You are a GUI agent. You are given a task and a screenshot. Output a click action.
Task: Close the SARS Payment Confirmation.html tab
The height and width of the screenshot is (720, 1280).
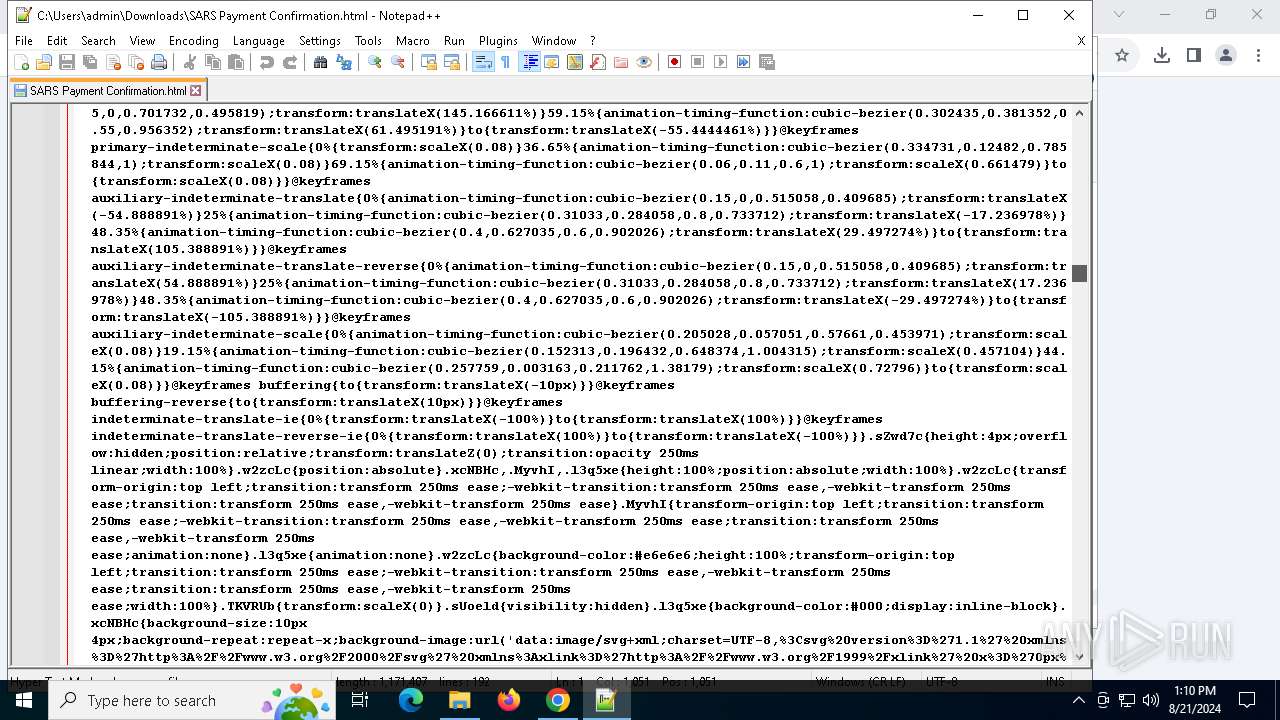pyautogui.click(x=196, y=91)
